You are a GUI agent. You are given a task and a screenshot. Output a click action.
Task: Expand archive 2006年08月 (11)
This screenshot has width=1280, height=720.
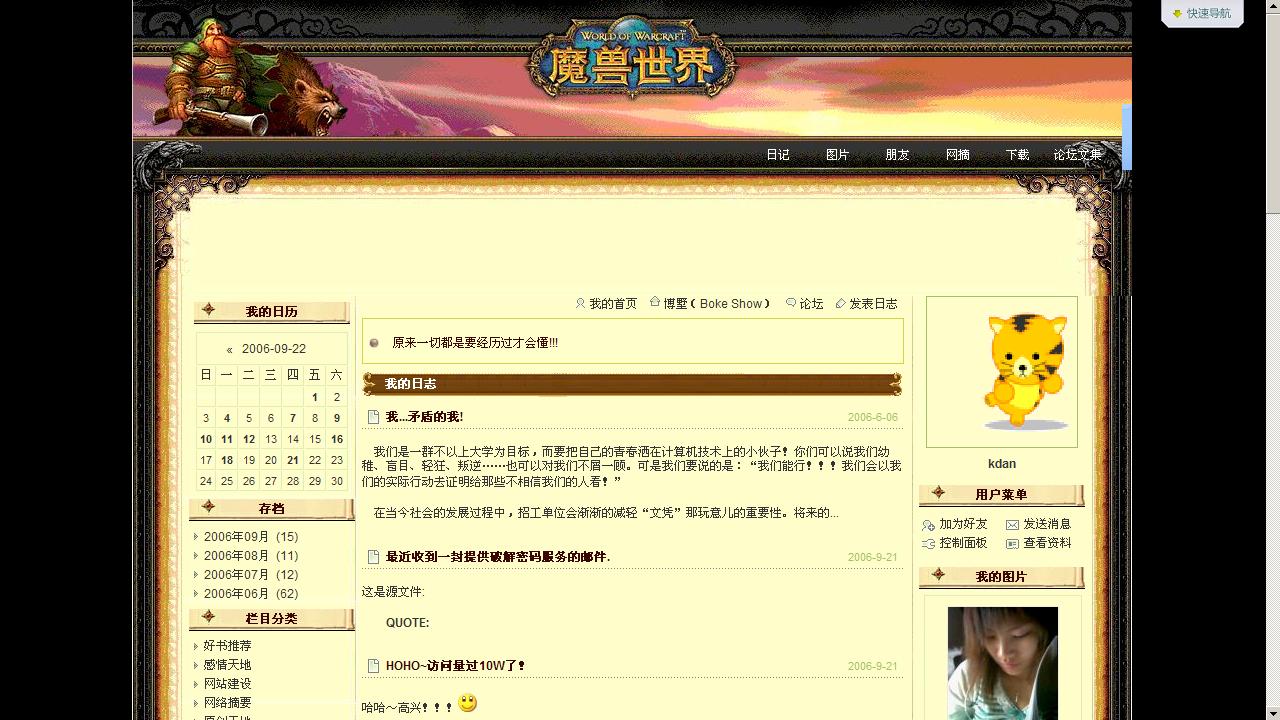click(251, 556)
